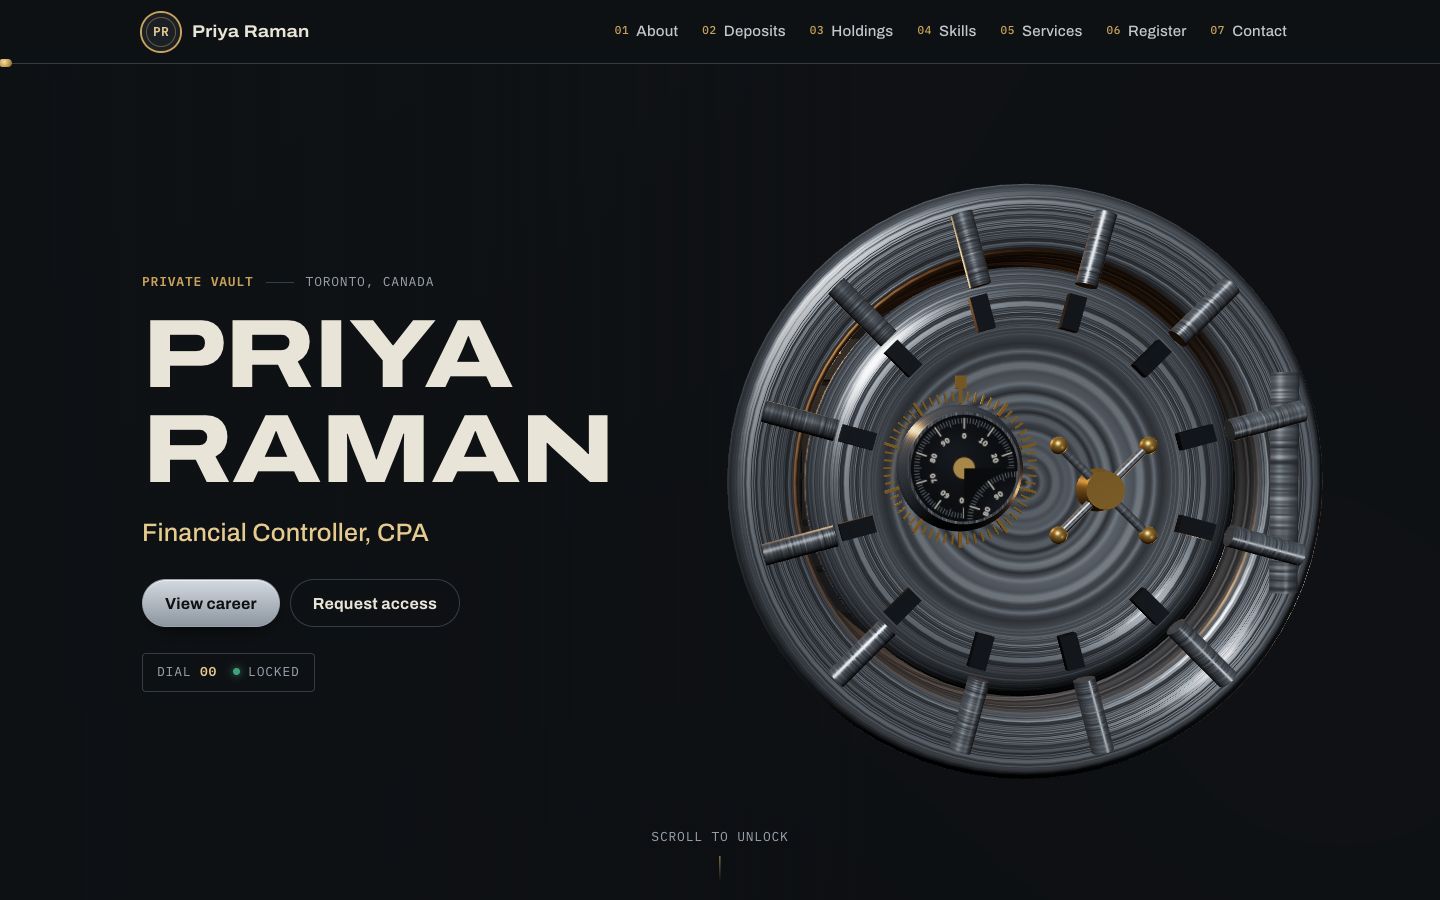Screen dimensions: 1440x900
Task: Click the large PRIYA RAMAN heading
Action: pyautogui.click(x=378, y=401)
